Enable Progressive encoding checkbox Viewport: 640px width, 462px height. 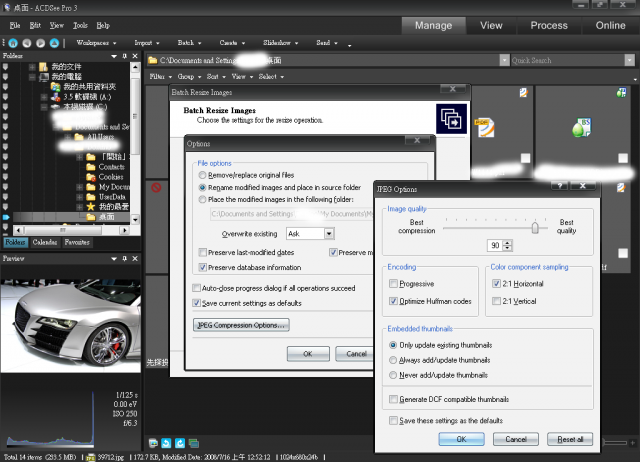(x=393, y=283)
